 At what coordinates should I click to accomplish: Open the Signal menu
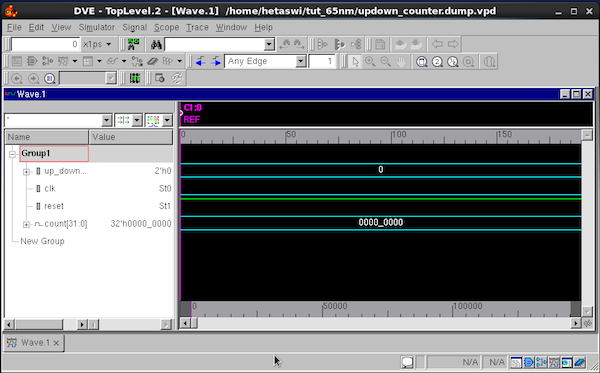tap(134, 28)
